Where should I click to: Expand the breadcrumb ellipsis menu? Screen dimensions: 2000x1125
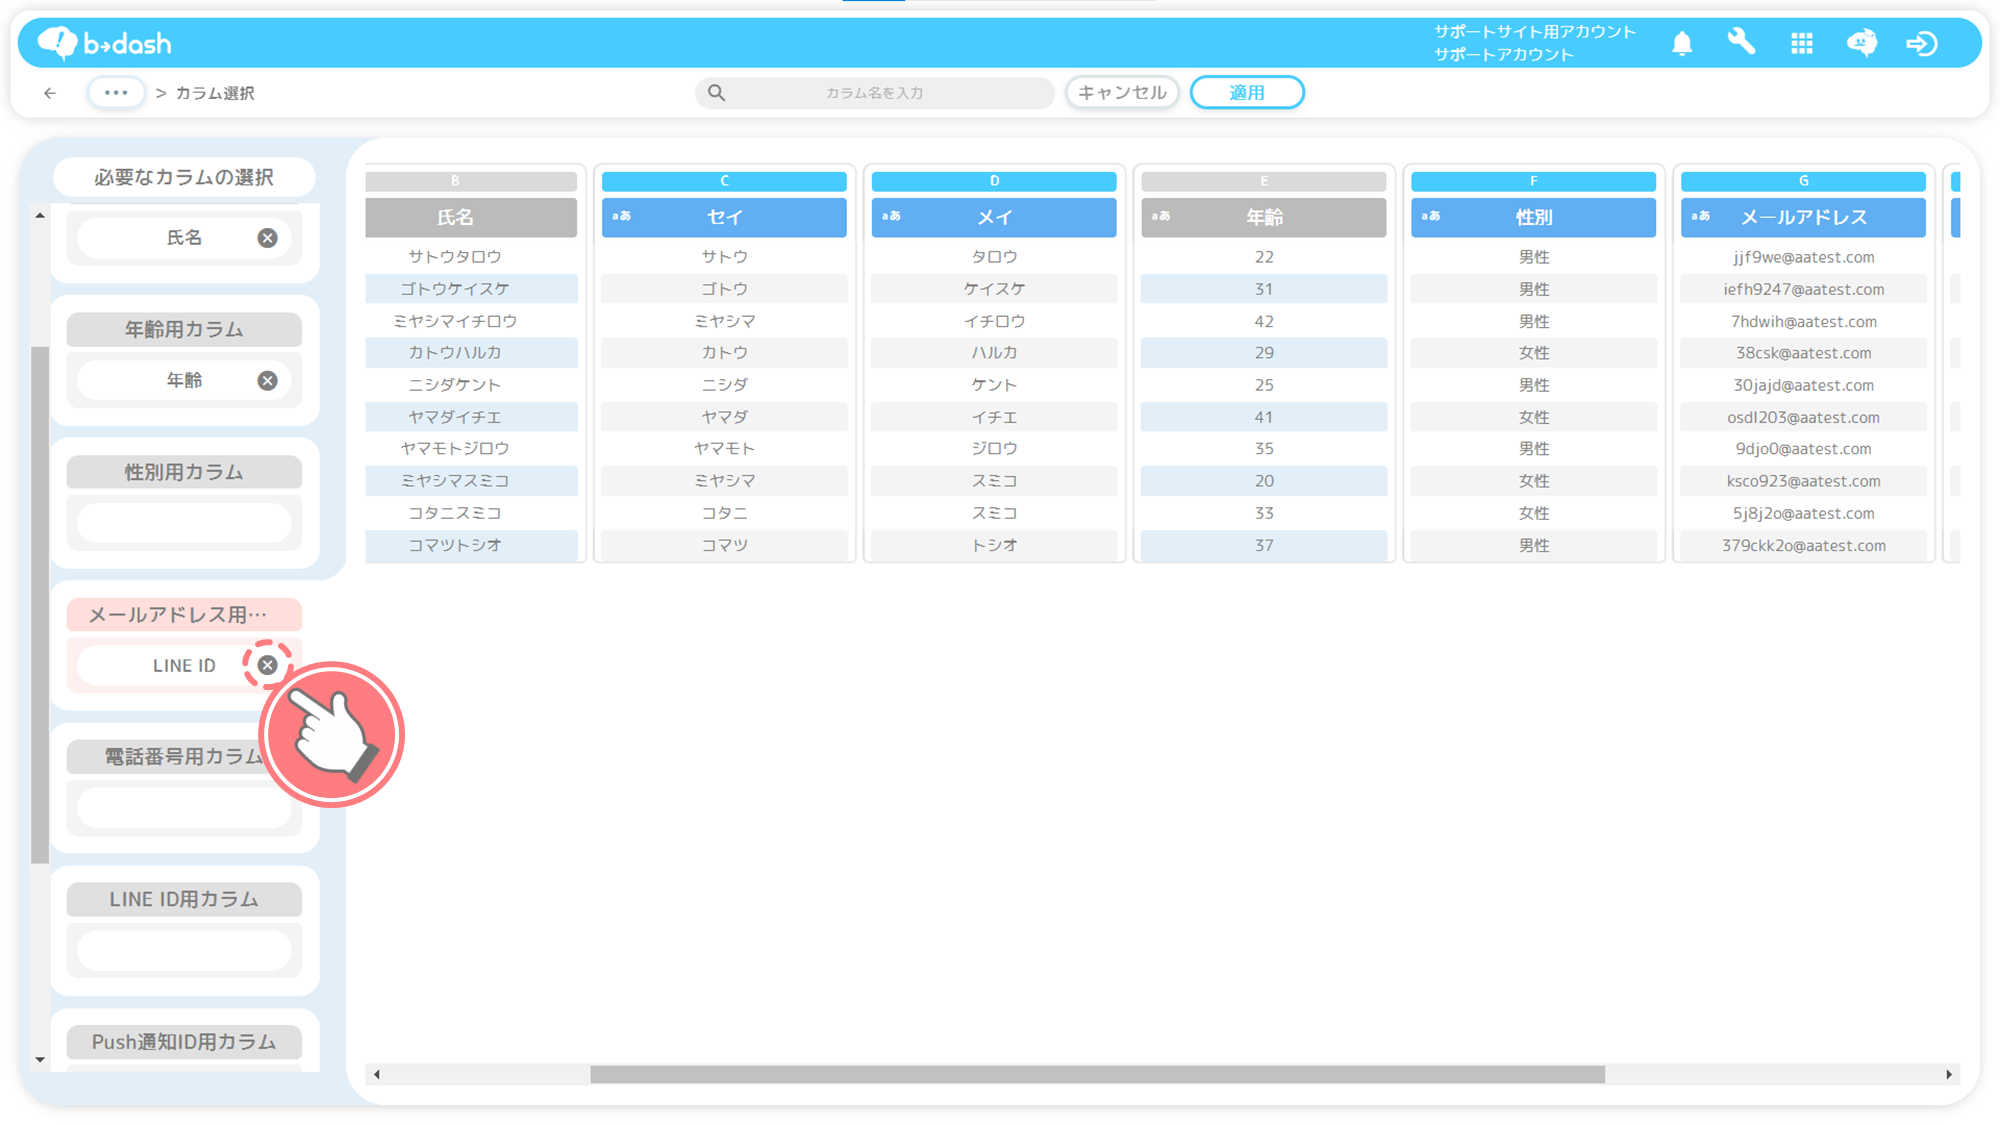point(116,93)
